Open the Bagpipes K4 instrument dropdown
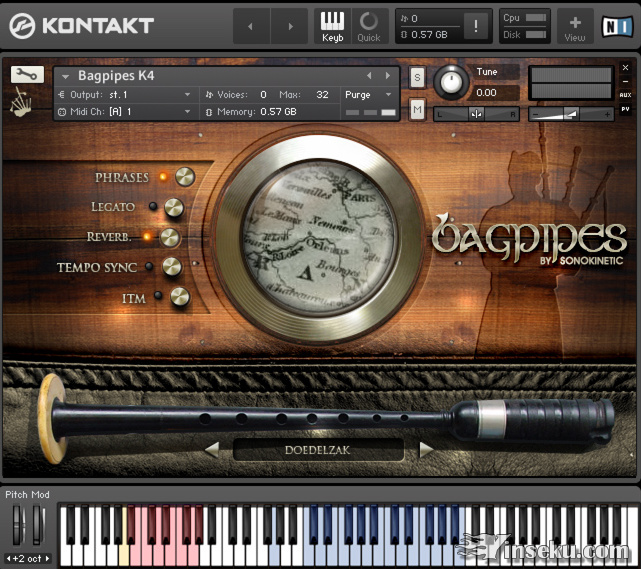Image resolution: width=641 pixels, height=569 pixels. [66, 76]
